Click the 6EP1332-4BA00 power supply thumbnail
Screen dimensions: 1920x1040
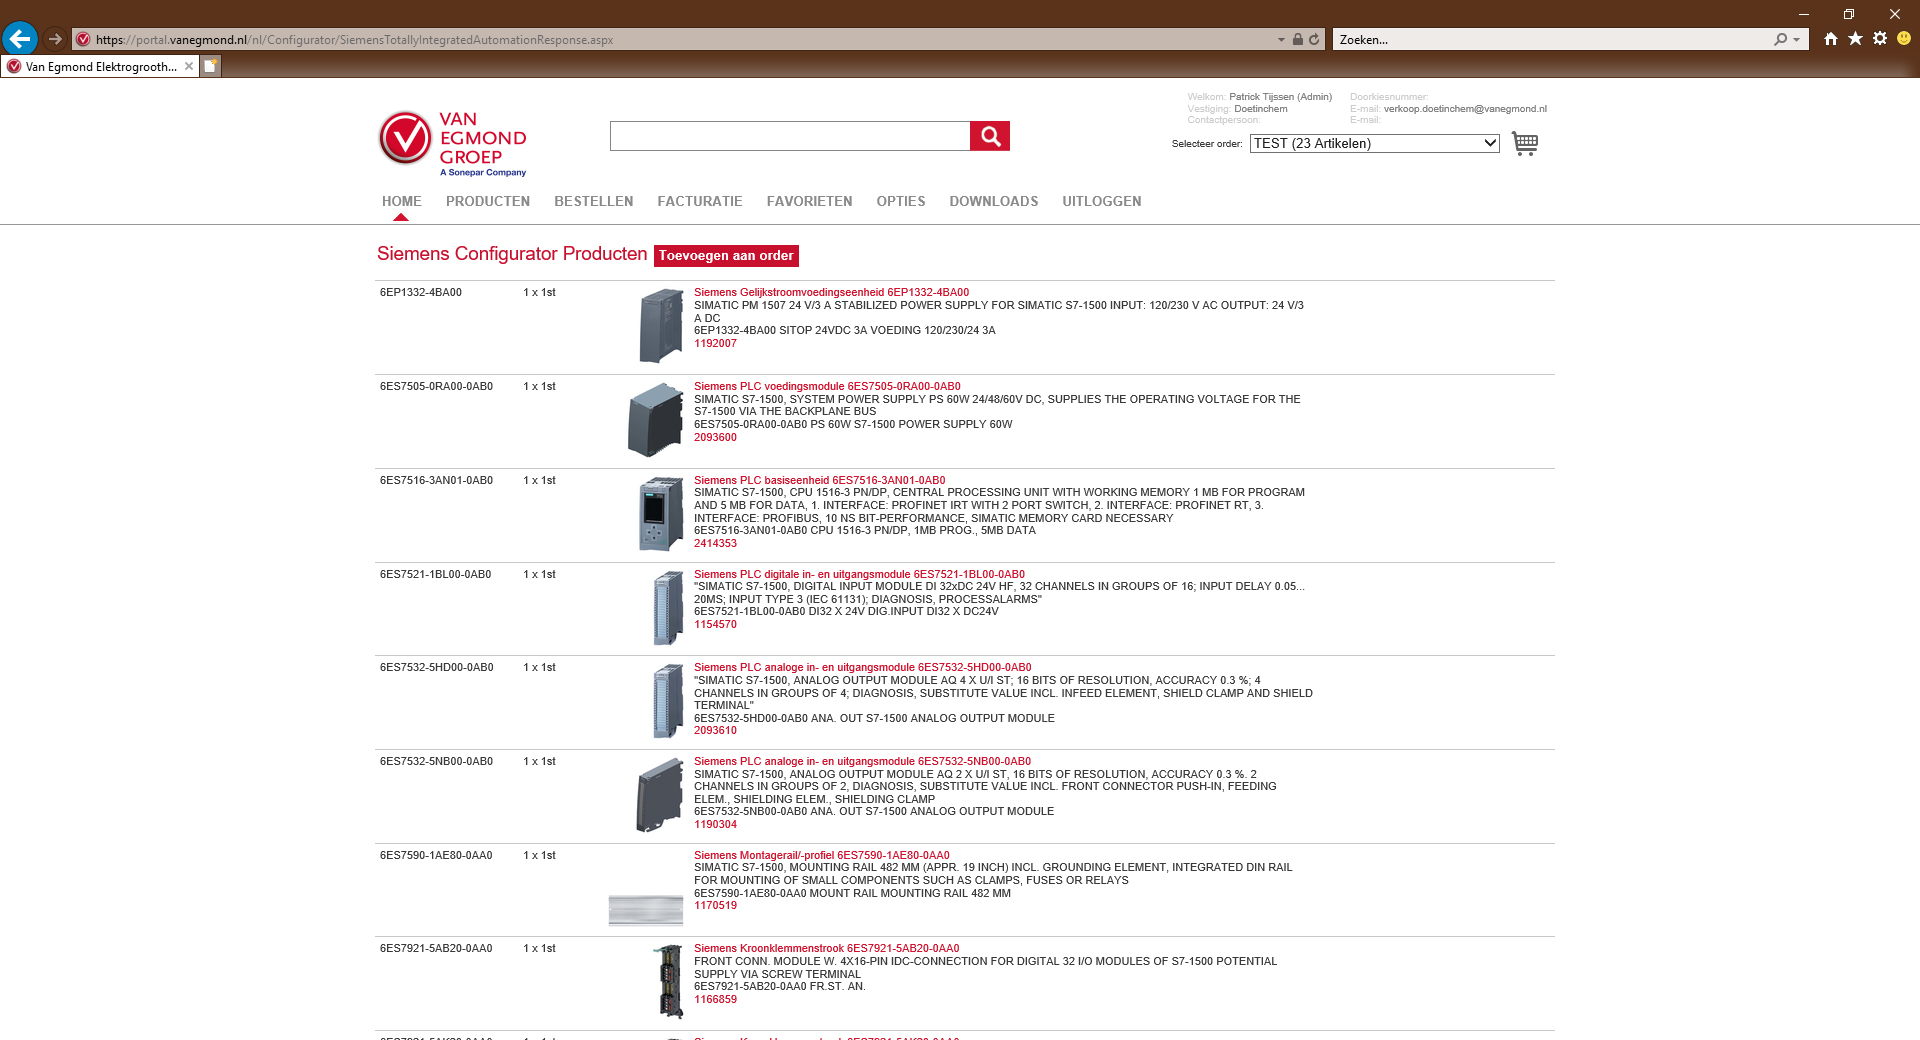661,326
